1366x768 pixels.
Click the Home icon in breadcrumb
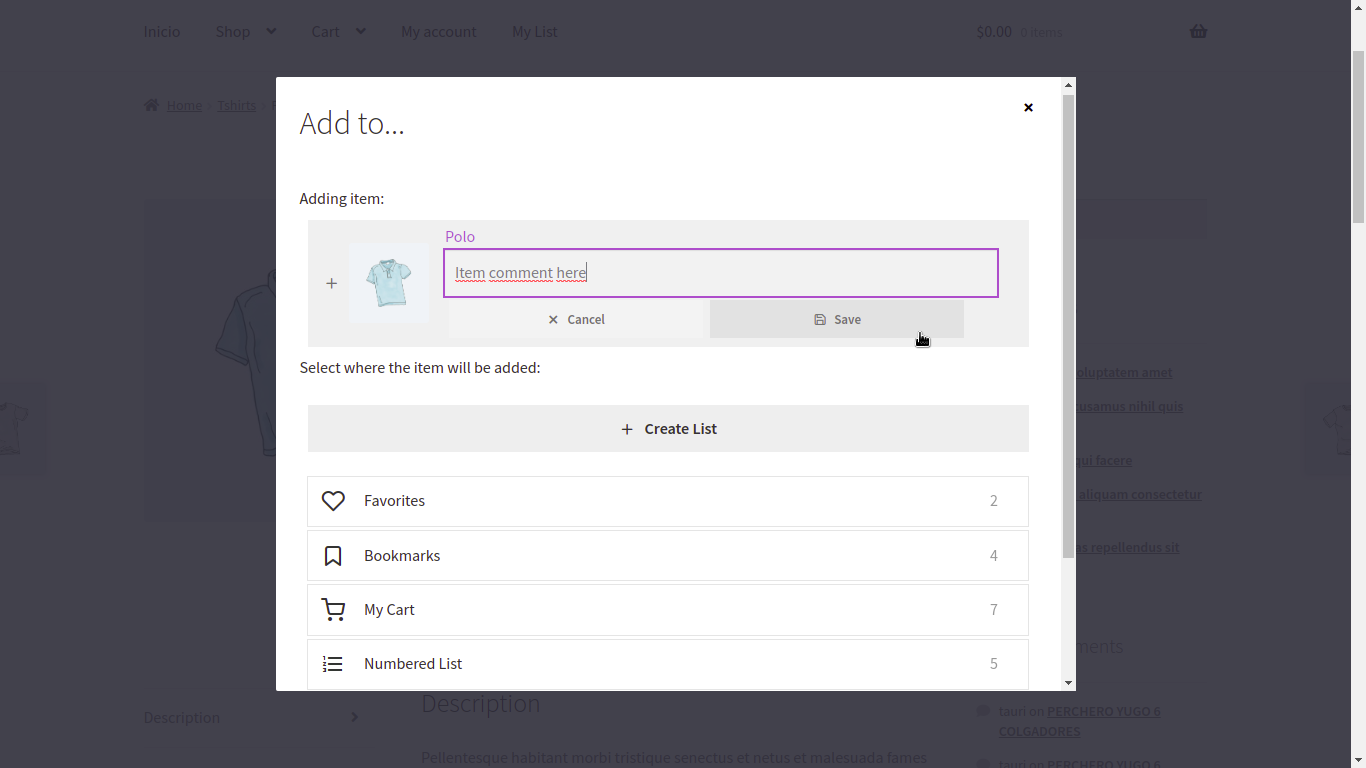coord(151,105)
